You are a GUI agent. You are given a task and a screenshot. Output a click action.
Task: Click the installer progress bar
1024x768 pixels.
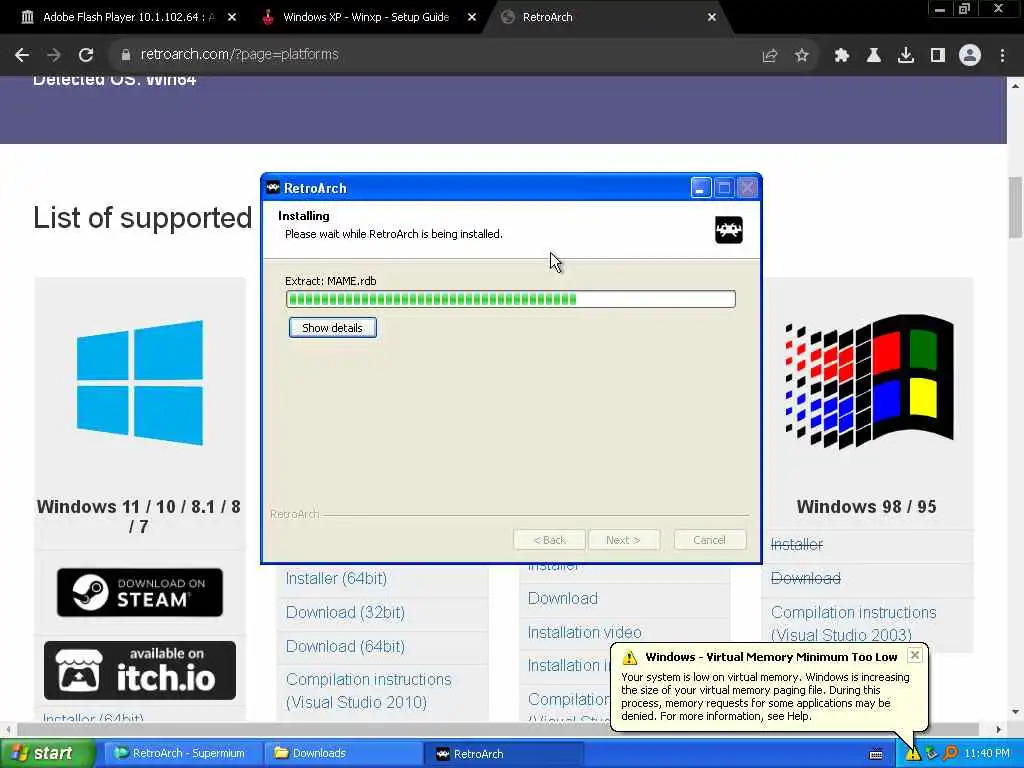point(511,299)
